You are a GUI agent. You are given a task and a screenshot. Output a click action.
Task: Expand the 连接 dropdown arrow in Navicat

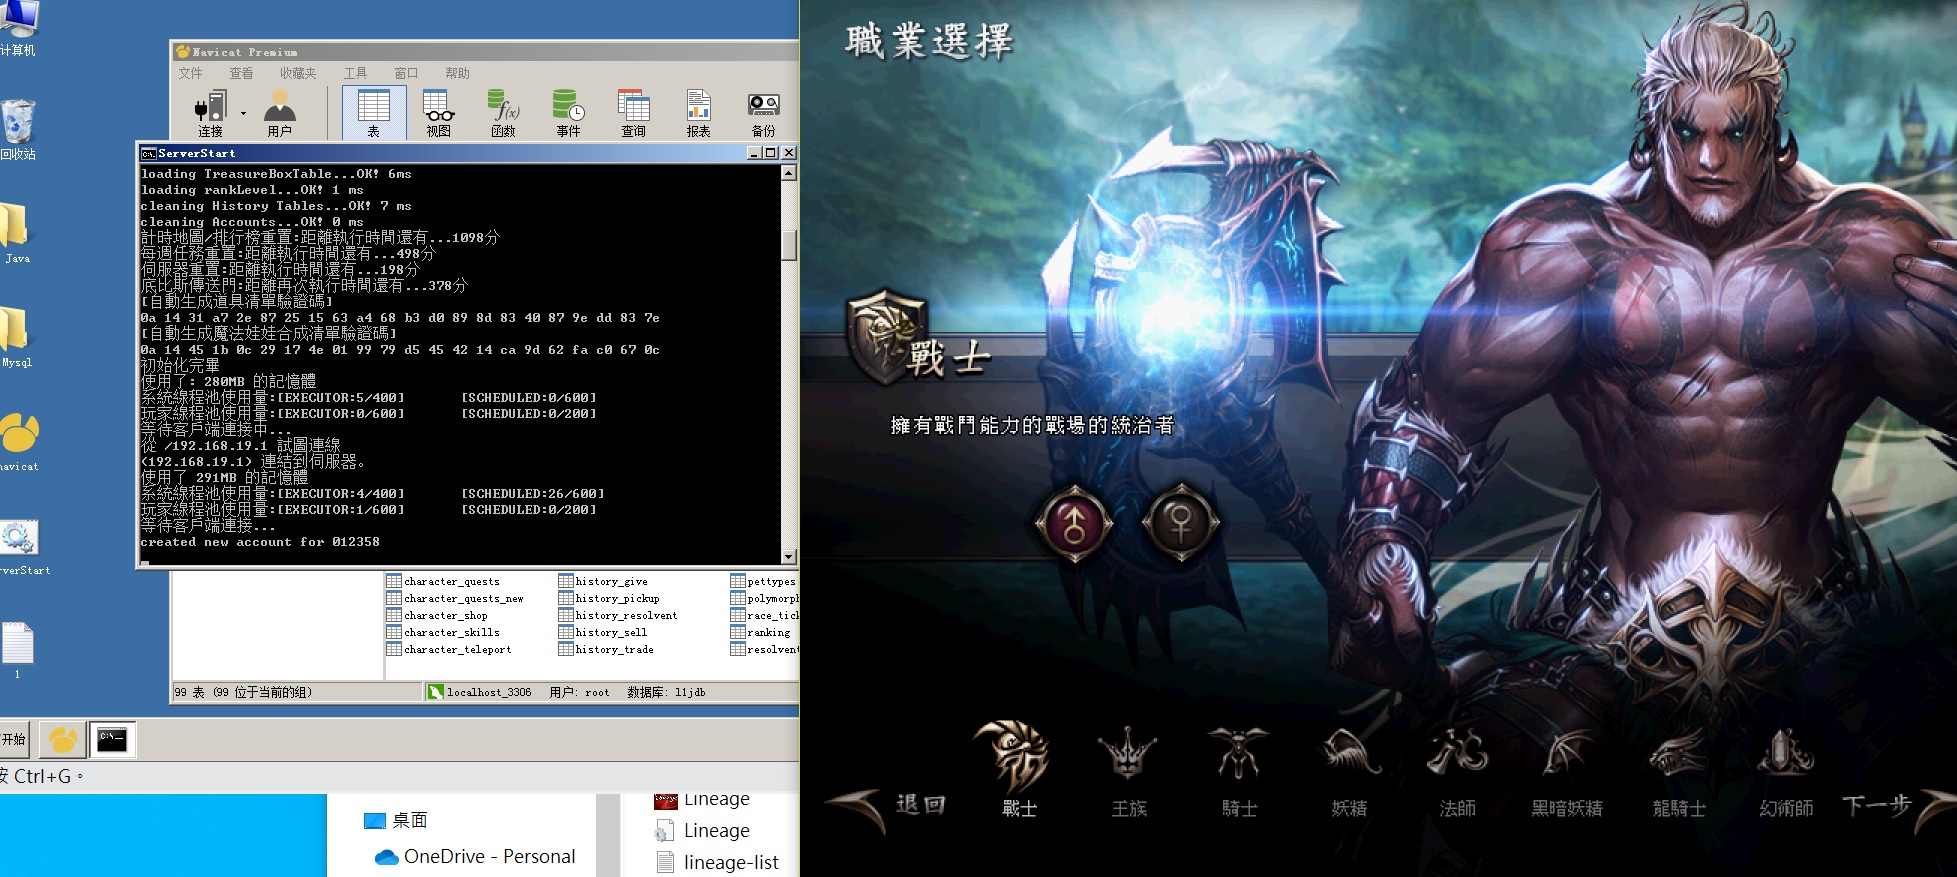click(243, 113)
